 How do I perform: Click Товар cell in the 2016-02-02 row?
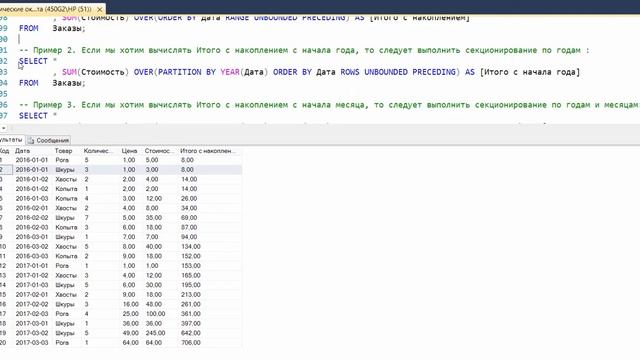65,218
